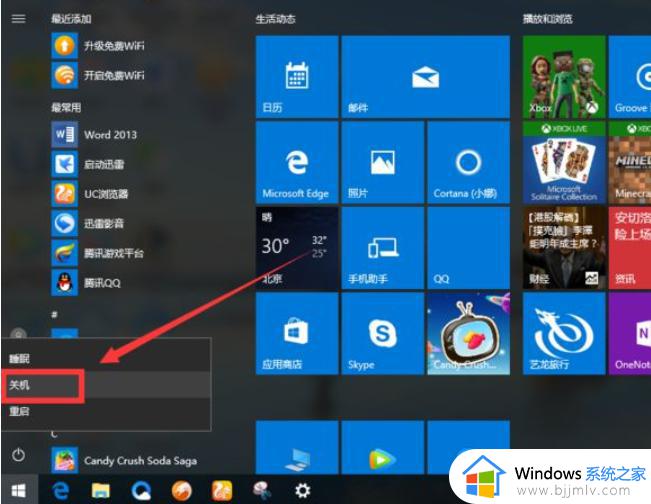Open the green play video tile at the bottom
Viewport: 651px width, 504px height.
(x=382, y=448)
